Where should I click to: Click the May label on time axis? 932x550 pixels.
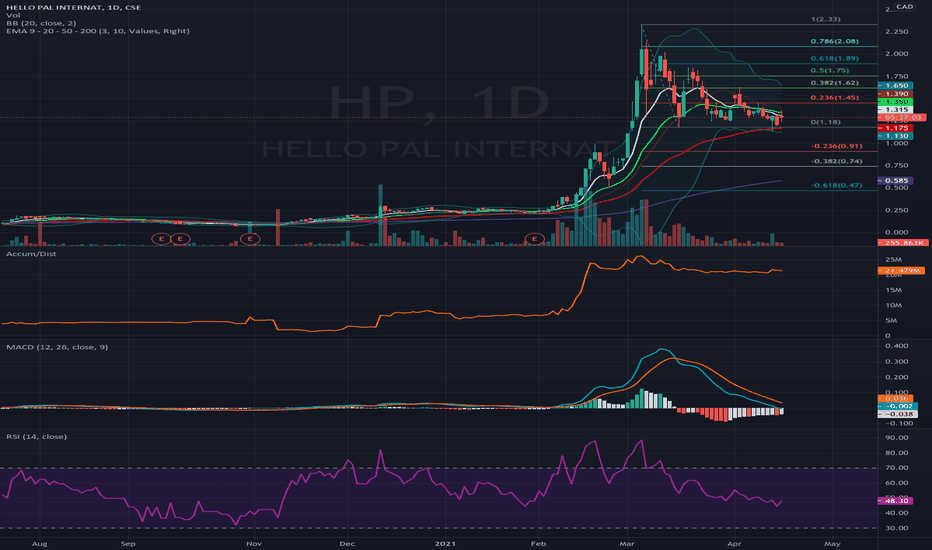(832, 543)
